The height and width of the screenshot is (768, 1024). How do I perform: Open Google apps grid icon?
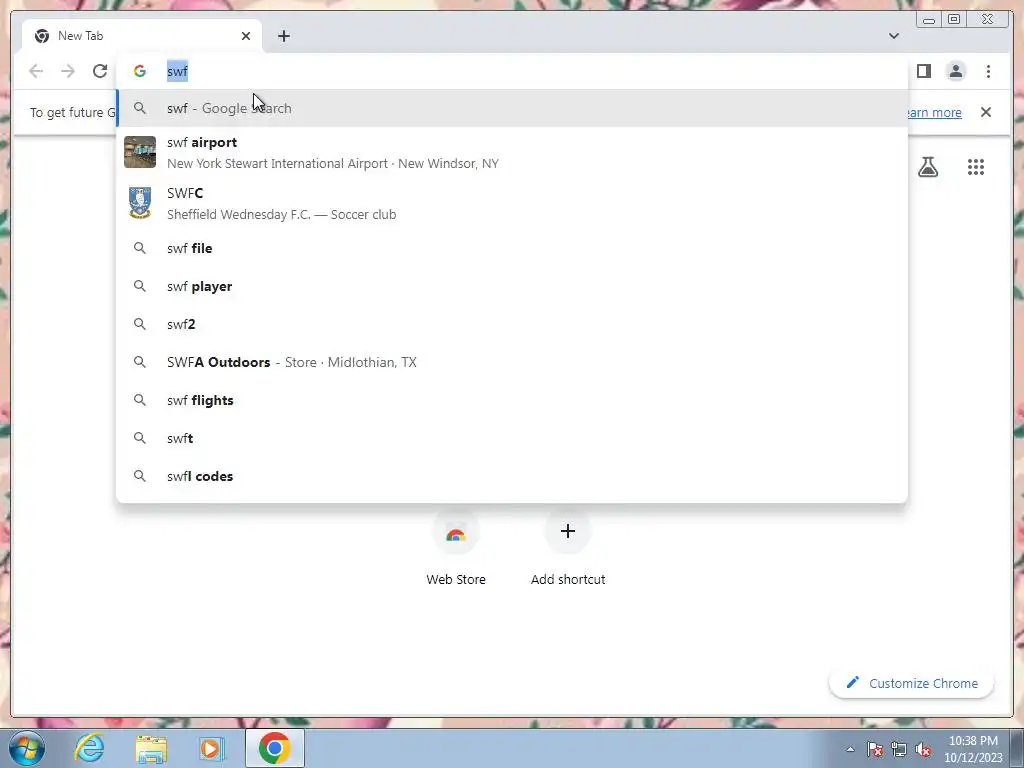(976, 167)
